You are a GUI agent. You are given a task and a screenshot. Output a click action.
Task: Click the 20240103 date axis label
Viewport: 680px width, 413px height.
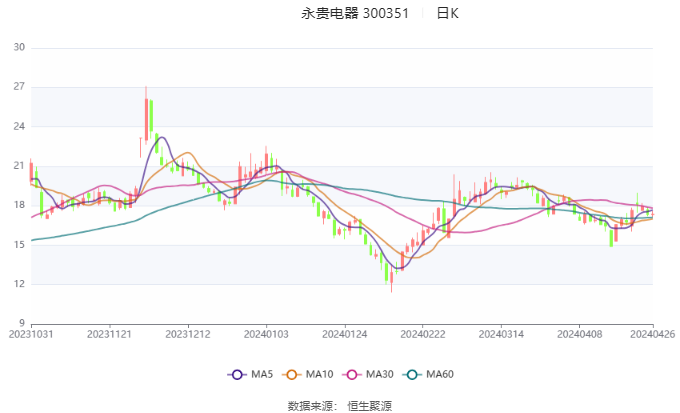click(265, 334)
